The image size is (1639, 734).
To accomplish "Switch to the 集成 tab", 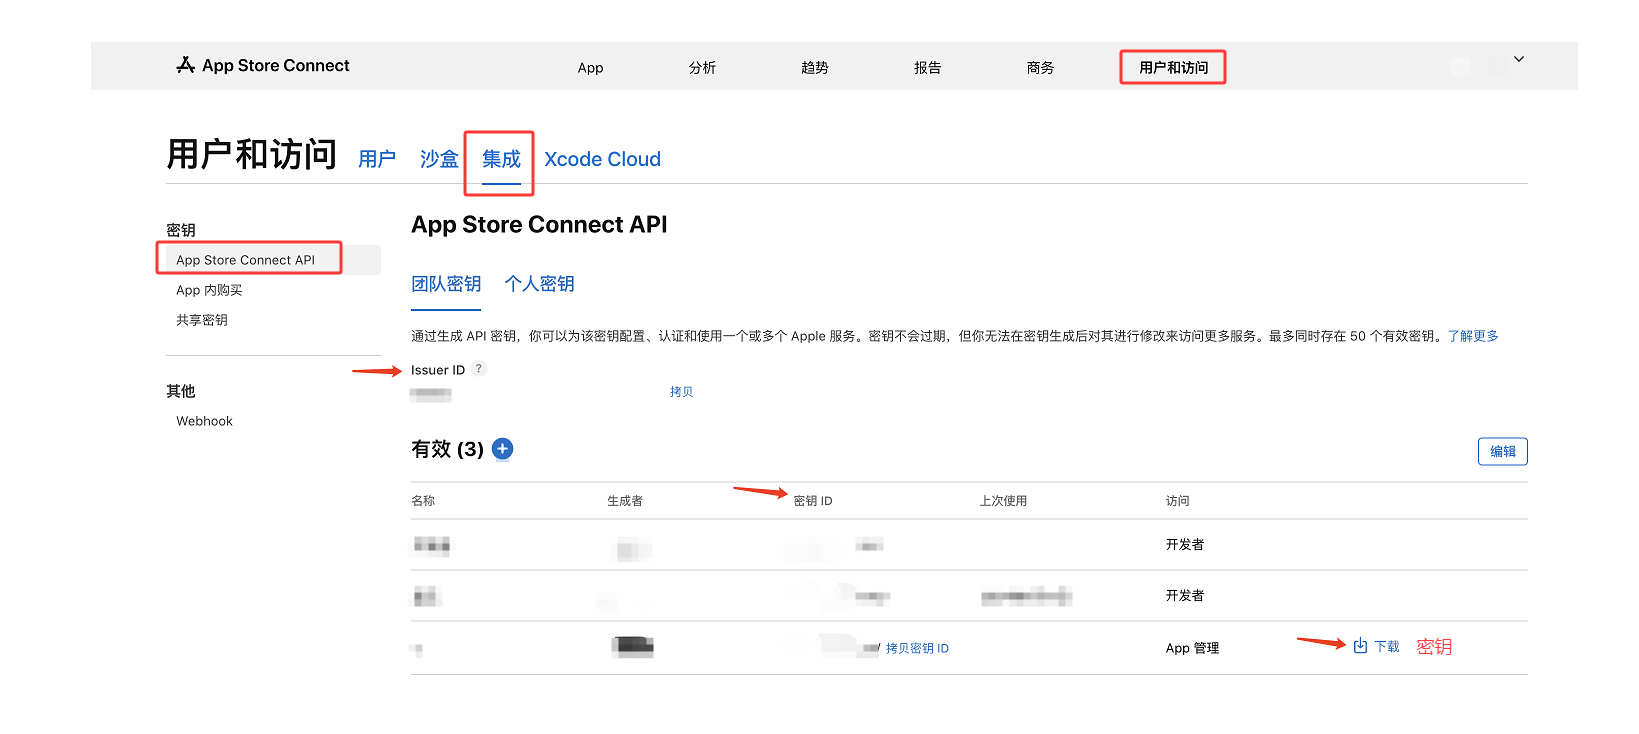I will [501, 159].
